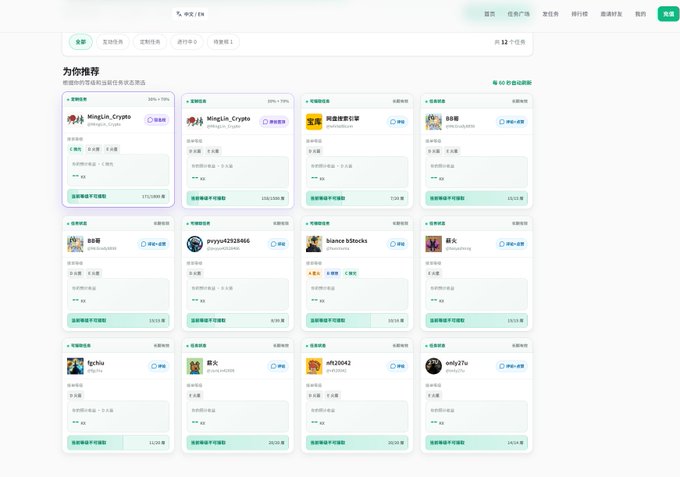Click the purple 蘇火 avatar
This screenshot has height=477, width=680.
[433, 244]
